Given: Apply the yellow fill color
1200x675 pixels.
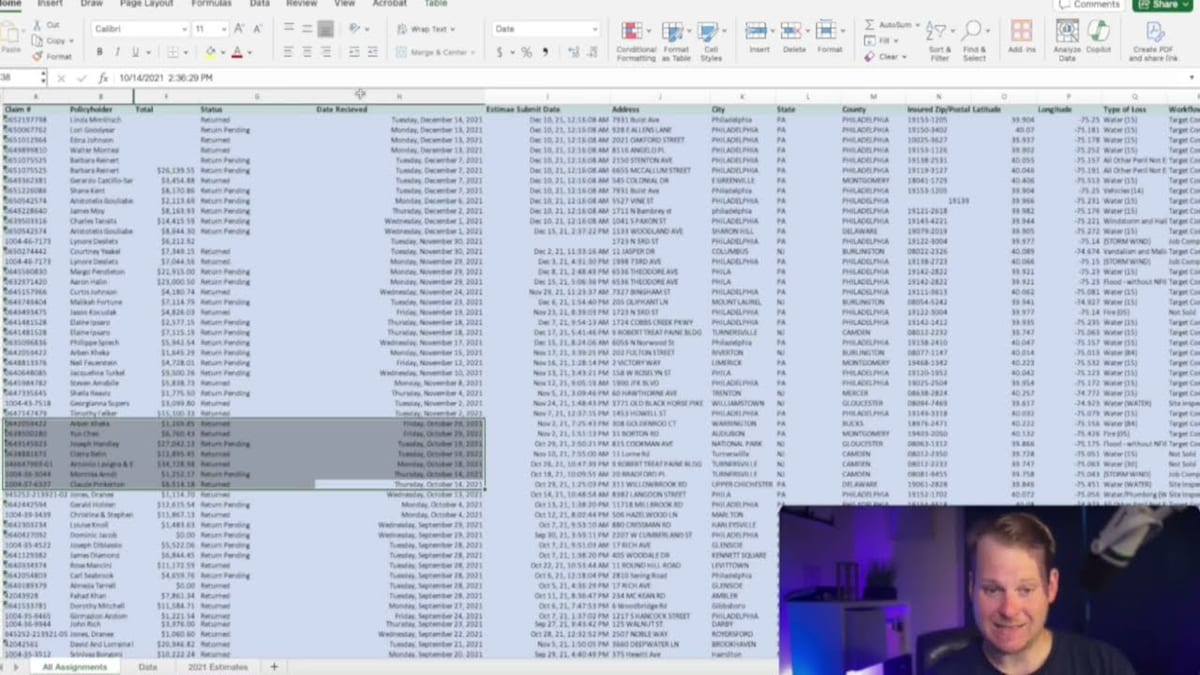Looking at the screenshot, I should 210,52.
